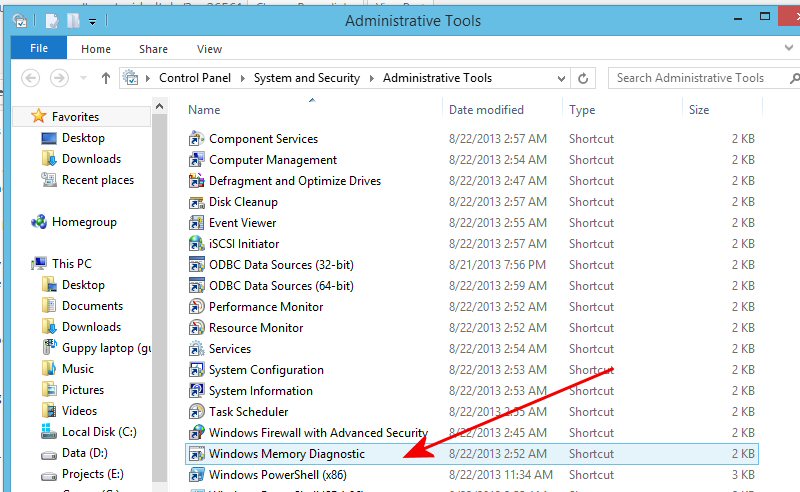Switch to the Share ribbon tab

153,49
